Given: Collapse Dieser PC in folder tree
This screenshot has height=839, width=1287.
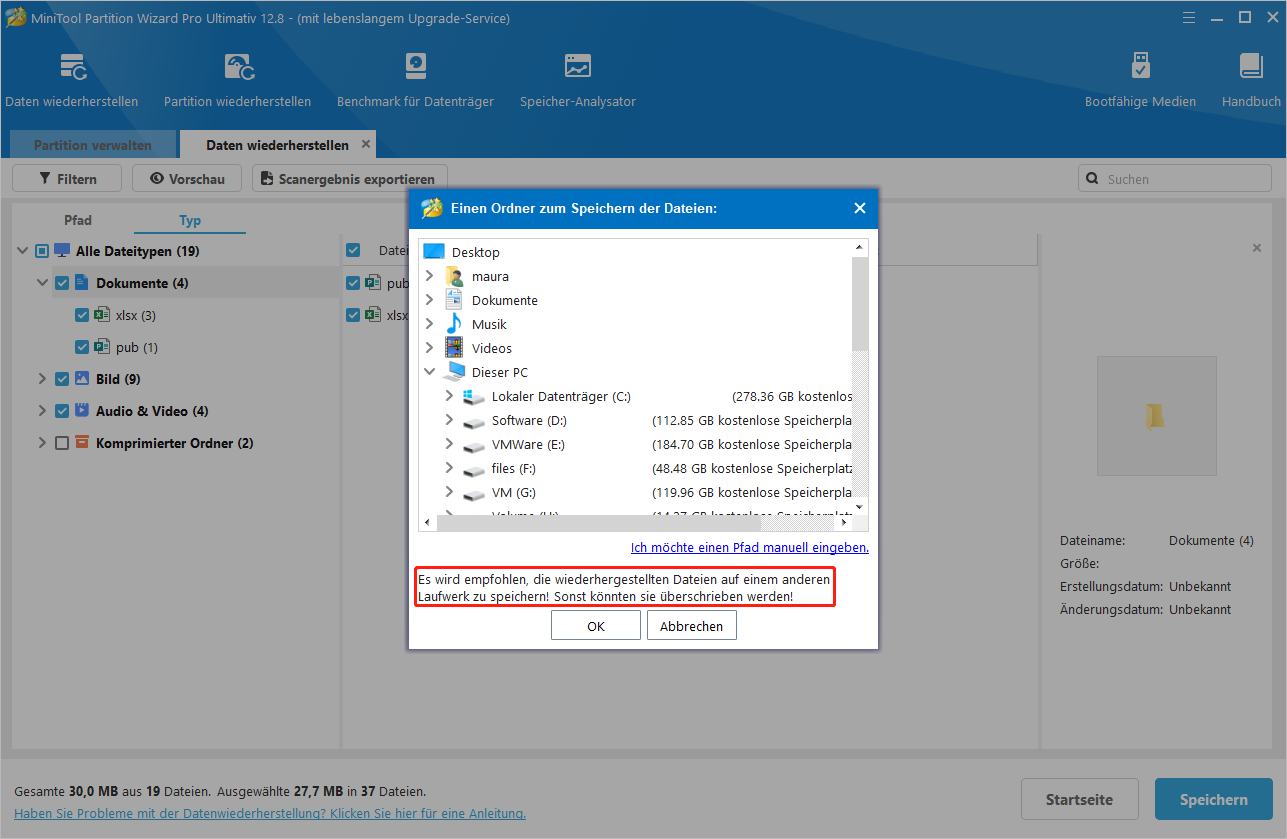Looking at the screenshot, I should (430, 372).
